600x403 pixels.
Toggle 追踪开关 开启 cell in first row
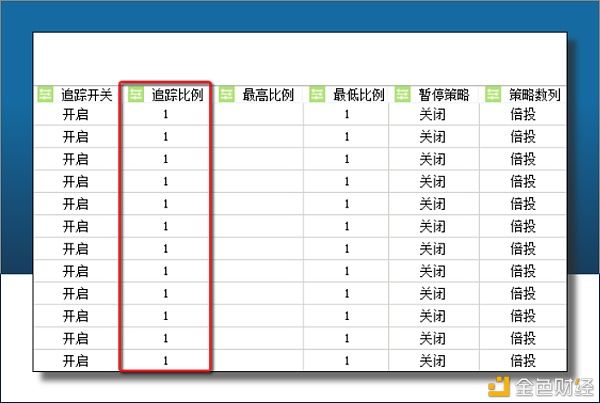(75, 115)
